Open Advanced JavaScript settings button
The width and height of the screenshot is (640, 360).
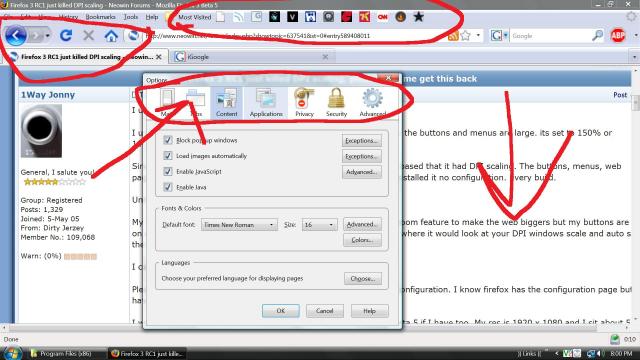tap(362, 172)
